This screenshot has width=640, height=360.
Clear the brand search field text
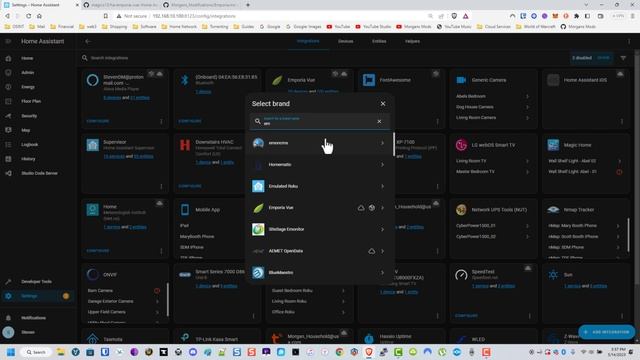tap(379, 121)
